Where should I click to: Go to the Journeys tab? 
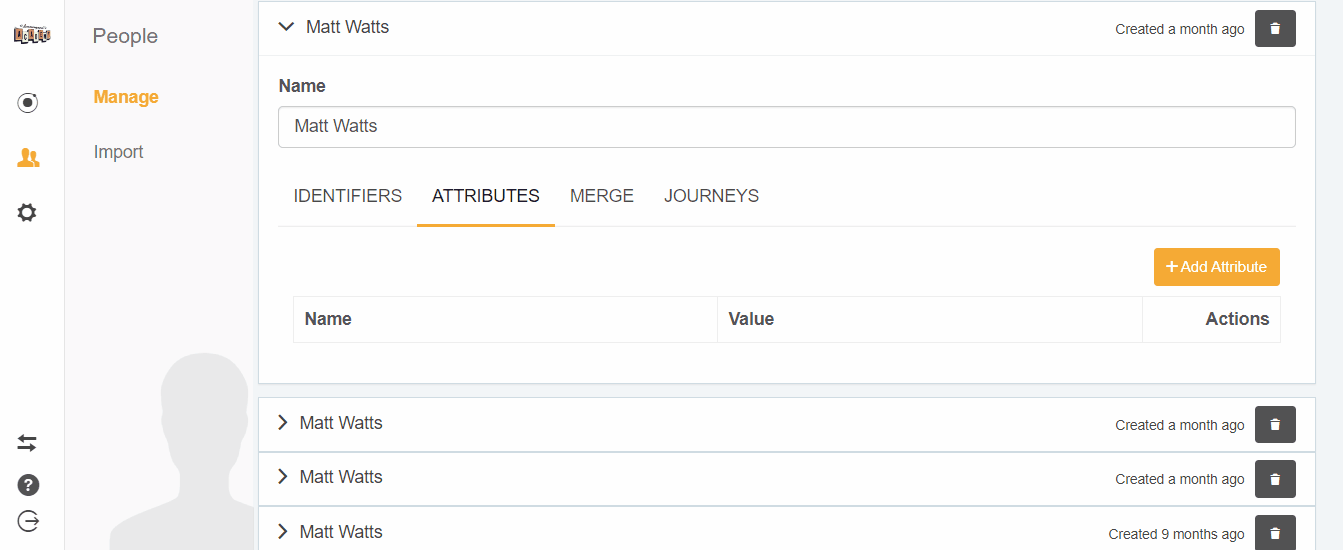pyautogui.click(x=711, y=196)
